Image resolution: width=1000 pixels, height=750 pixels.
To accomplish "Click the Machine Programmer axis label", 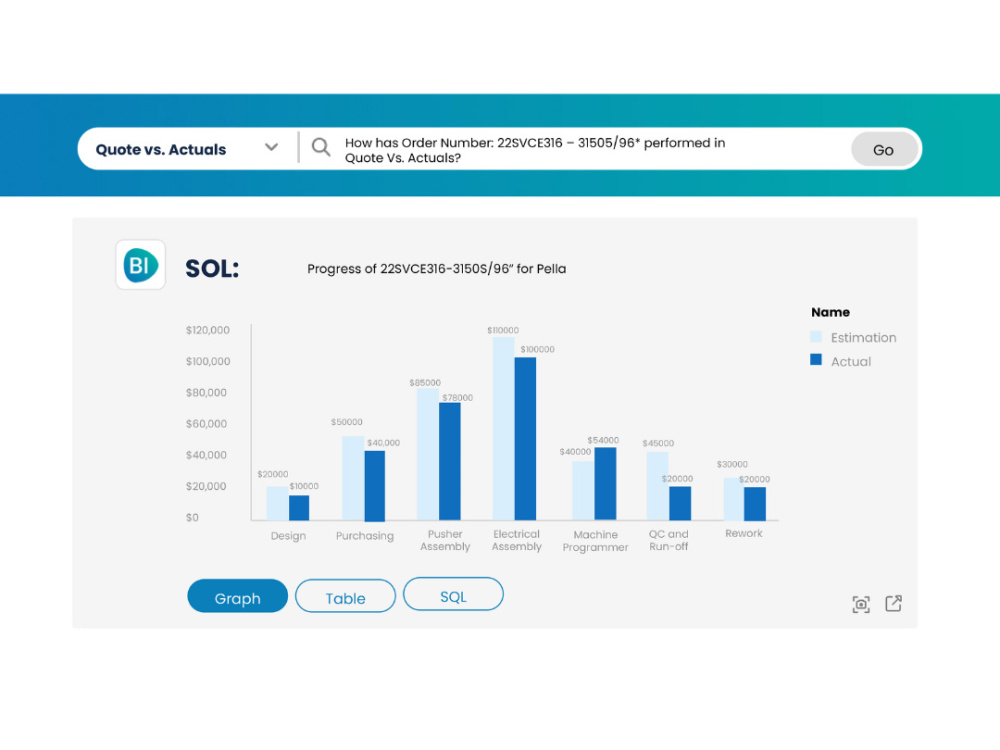I will pyautogui.click(x=596, y=541).
